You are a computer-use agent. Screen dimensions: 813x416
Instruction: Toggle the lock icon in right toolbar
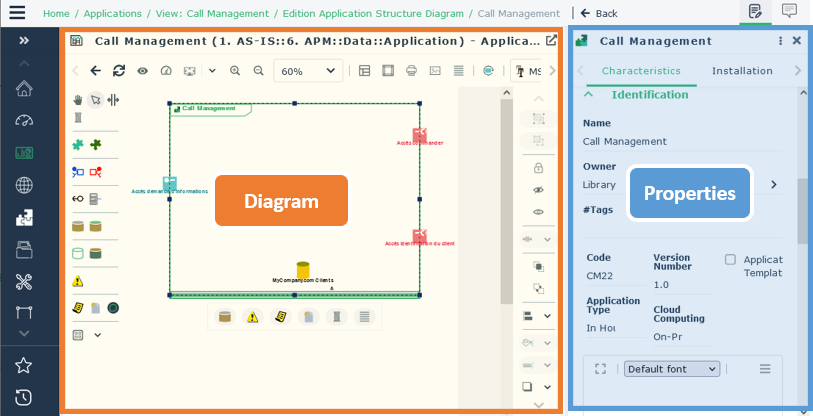point(539,167)
